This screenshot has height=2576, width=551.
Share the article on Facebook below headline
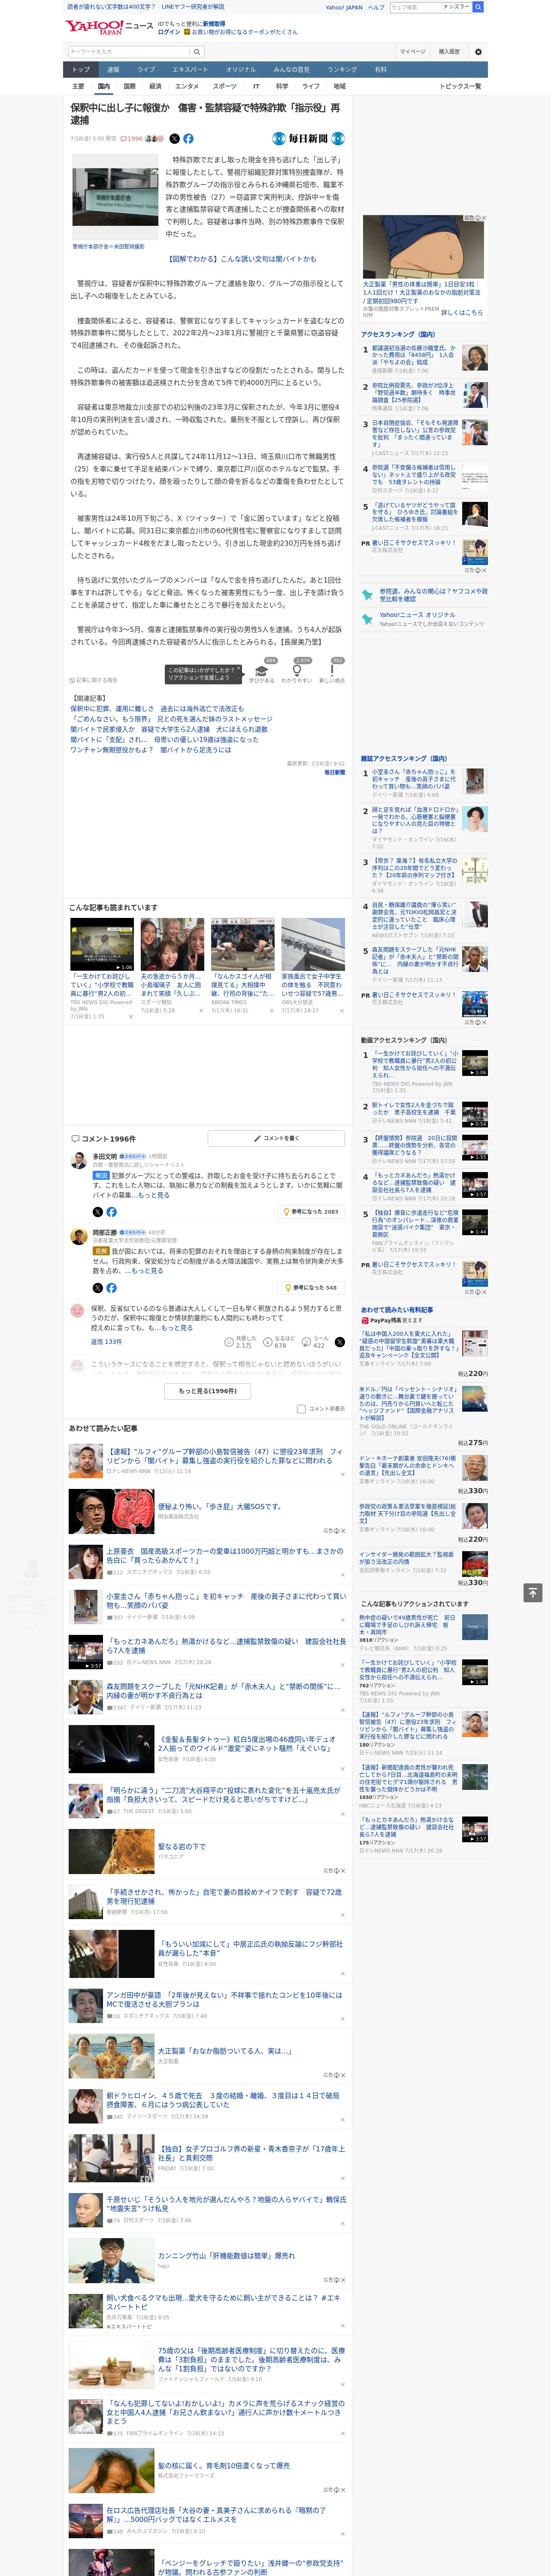tap(188, 139)
